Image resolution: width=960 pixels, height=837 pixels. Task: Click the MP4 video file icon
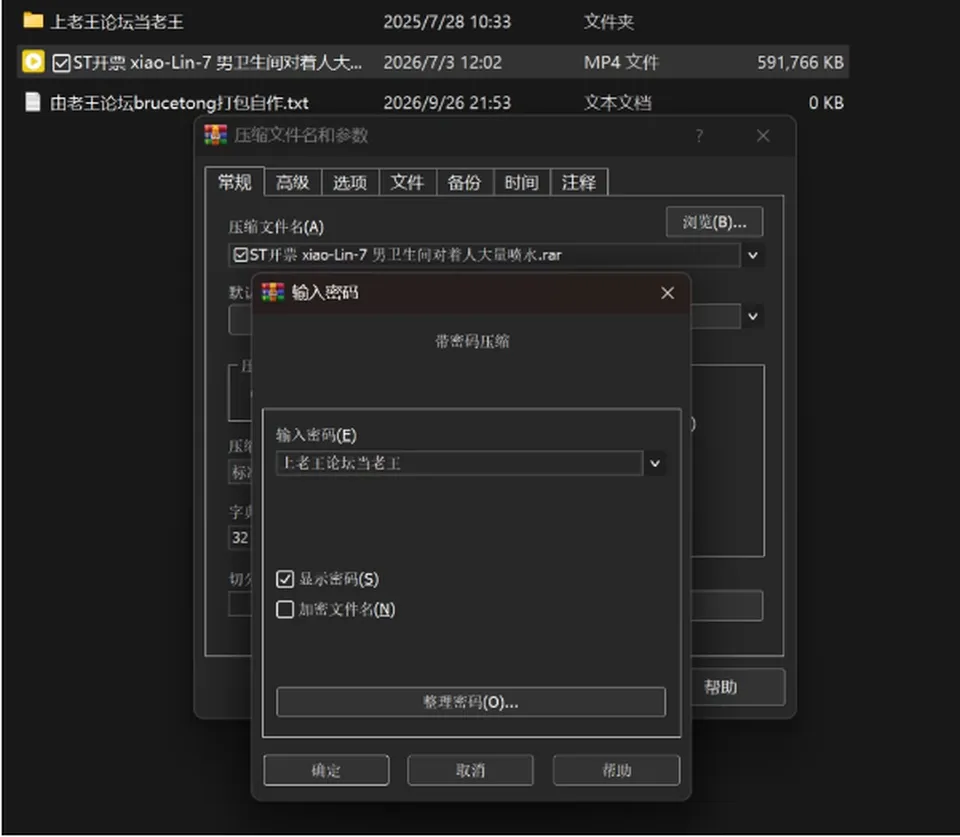(33, 61)
